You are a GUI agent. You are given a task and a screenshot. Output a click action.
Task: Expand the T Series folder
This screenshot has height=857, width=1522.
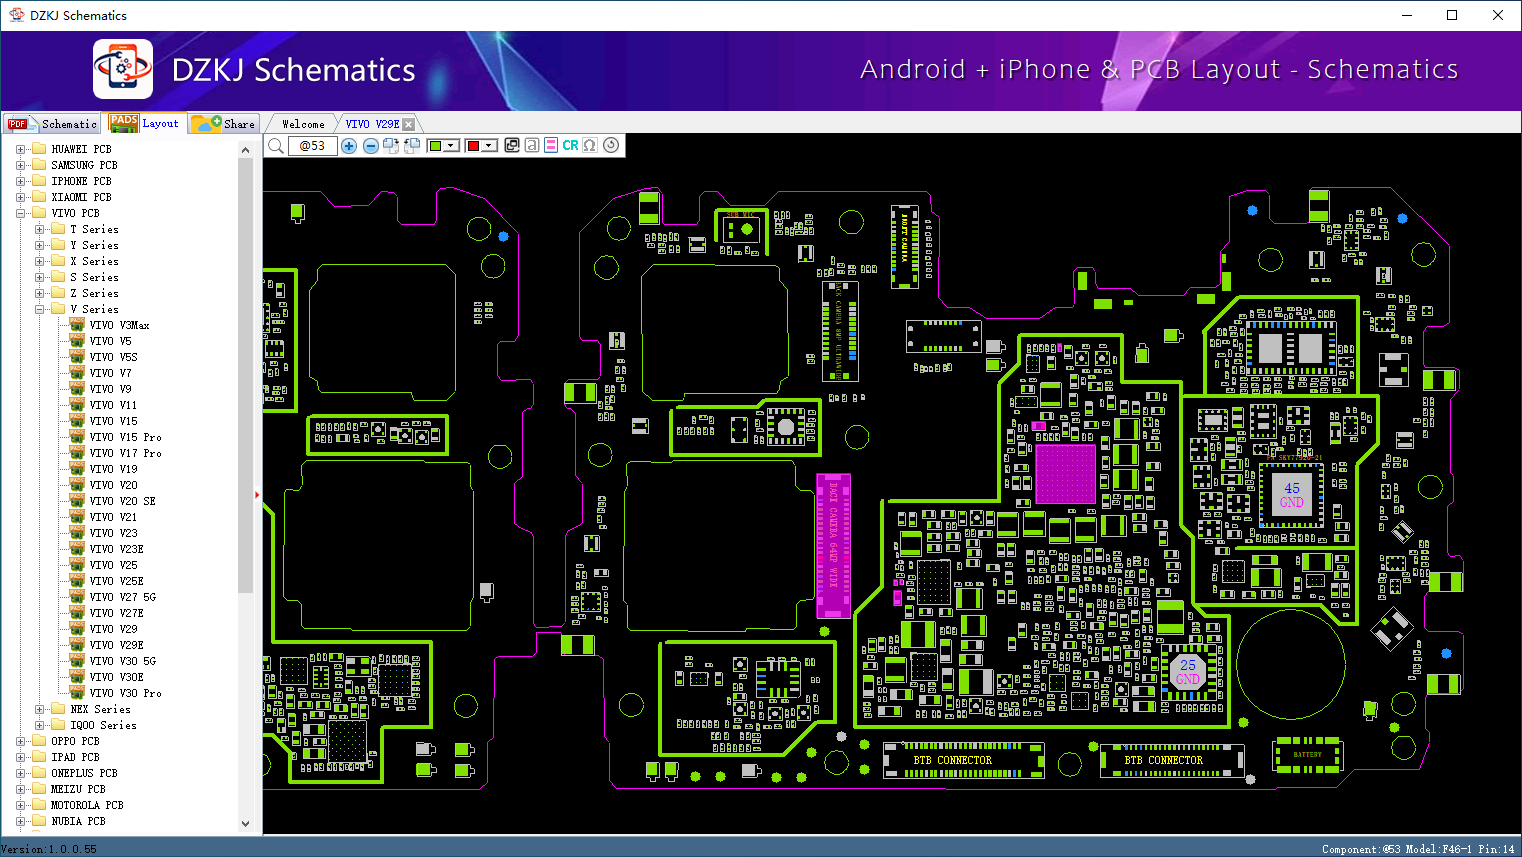click(x=39, y=229)
